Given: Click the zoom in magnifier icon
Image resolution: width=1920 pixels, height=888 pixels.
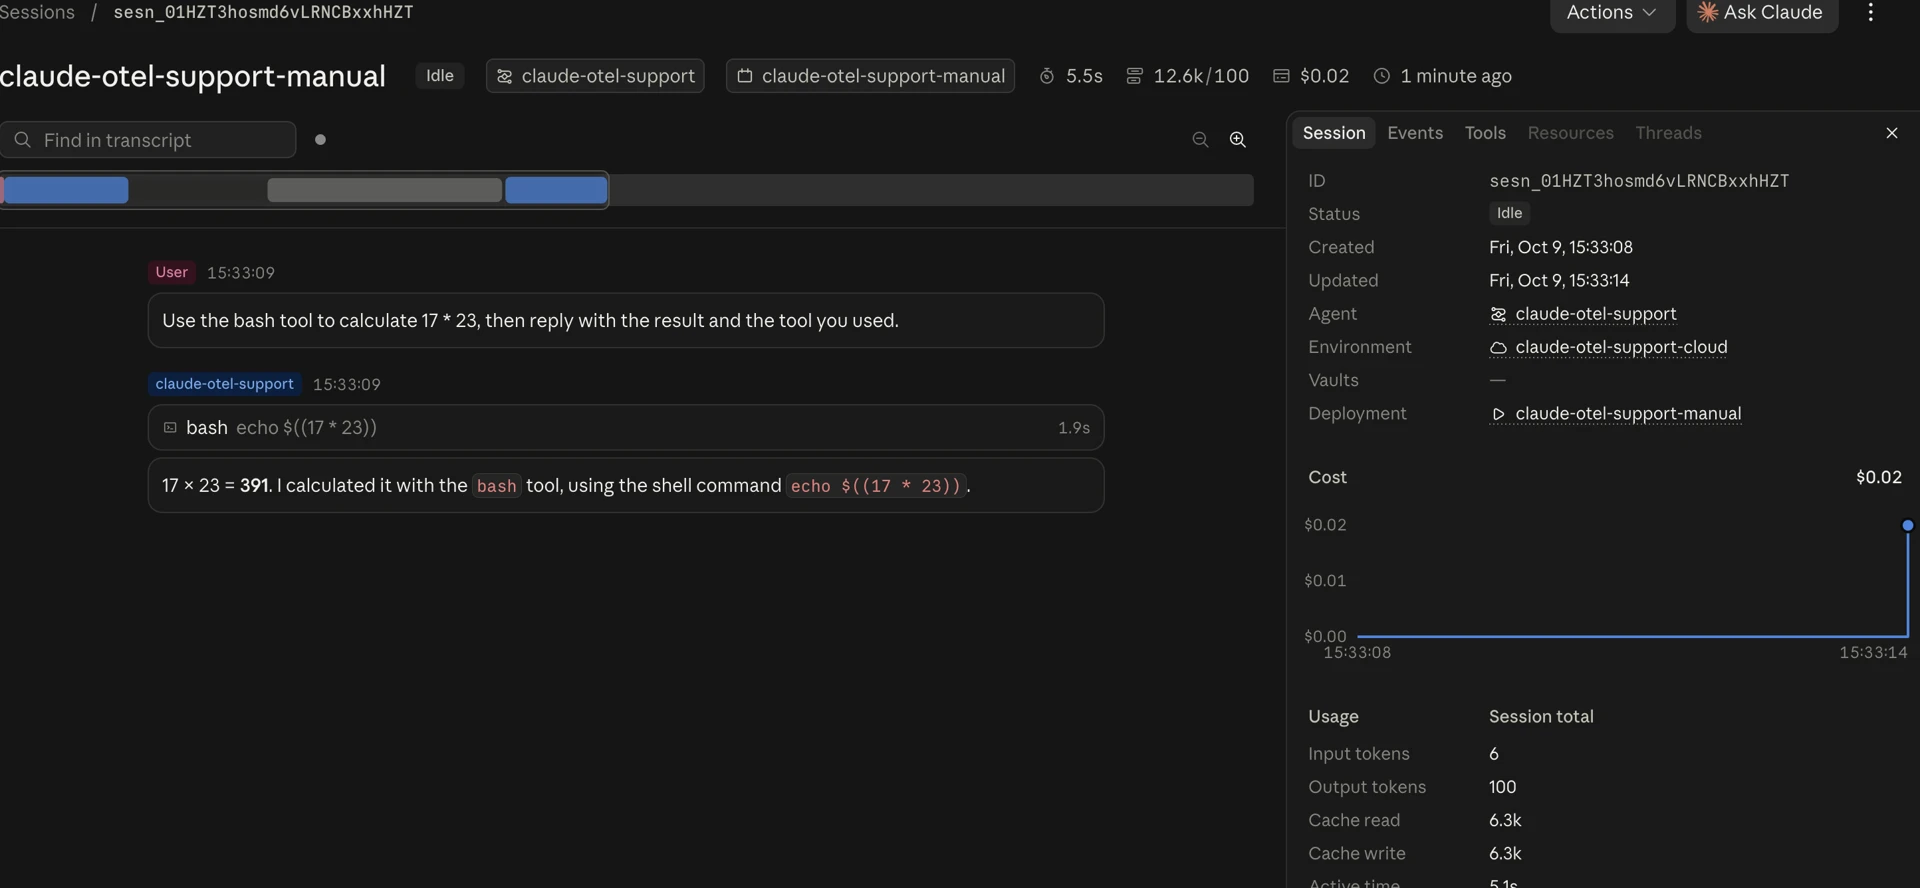Looking at the screenshot, I should (x=1237, y=140).
